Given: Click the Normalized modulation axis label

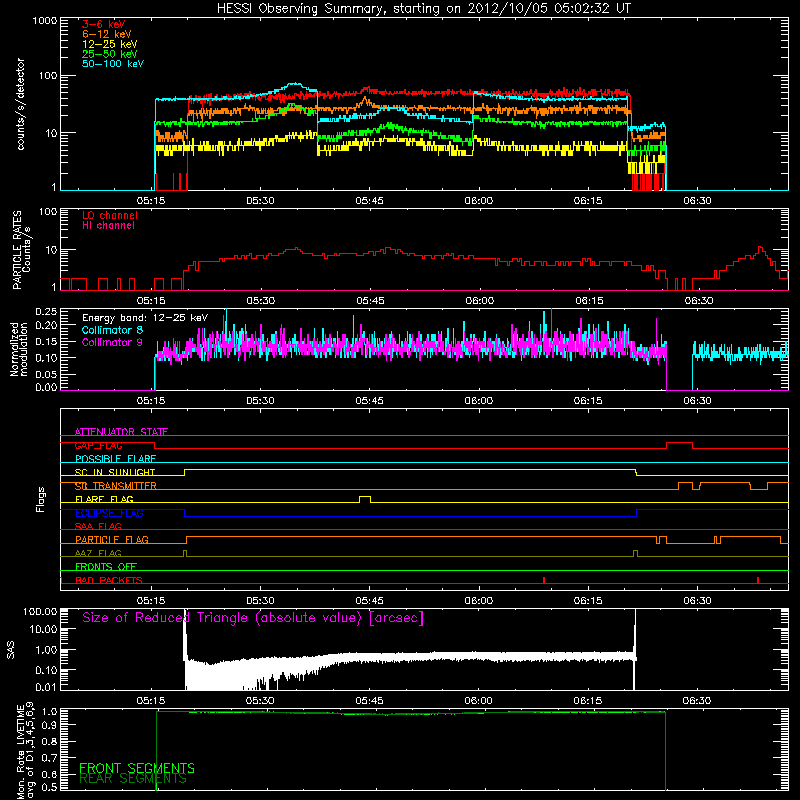Looking at the screenshot, I should pyautogui.click(x=19, y=349).
